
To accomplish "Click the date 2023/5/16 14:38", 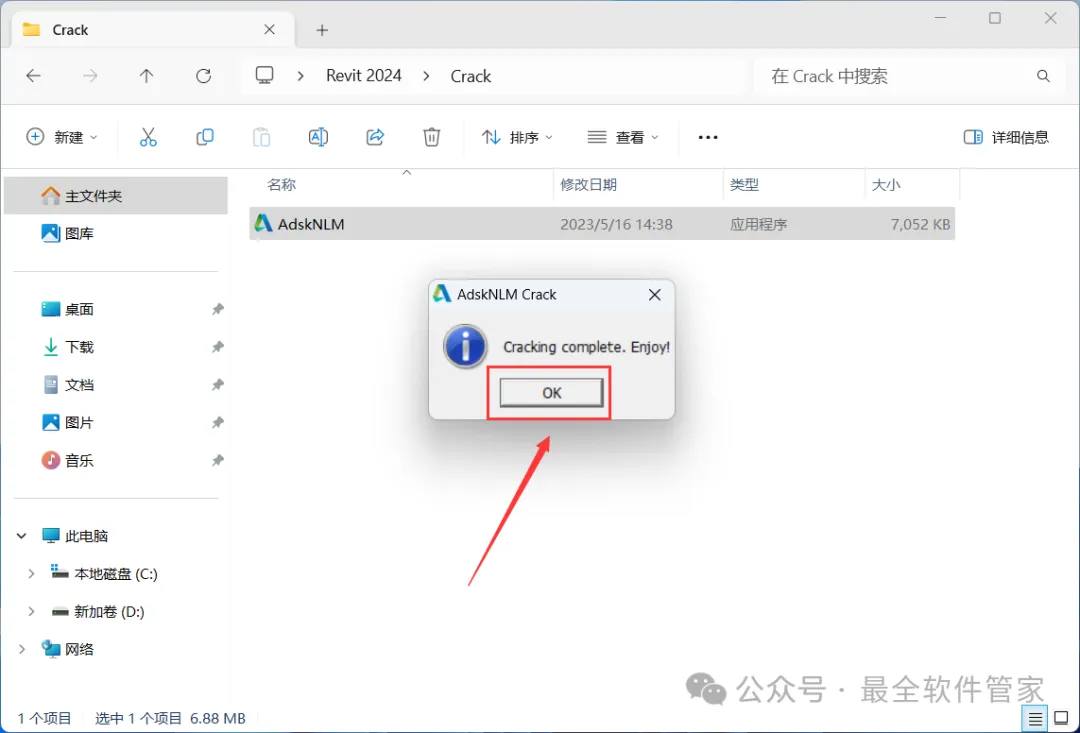I will pos(616,225).
